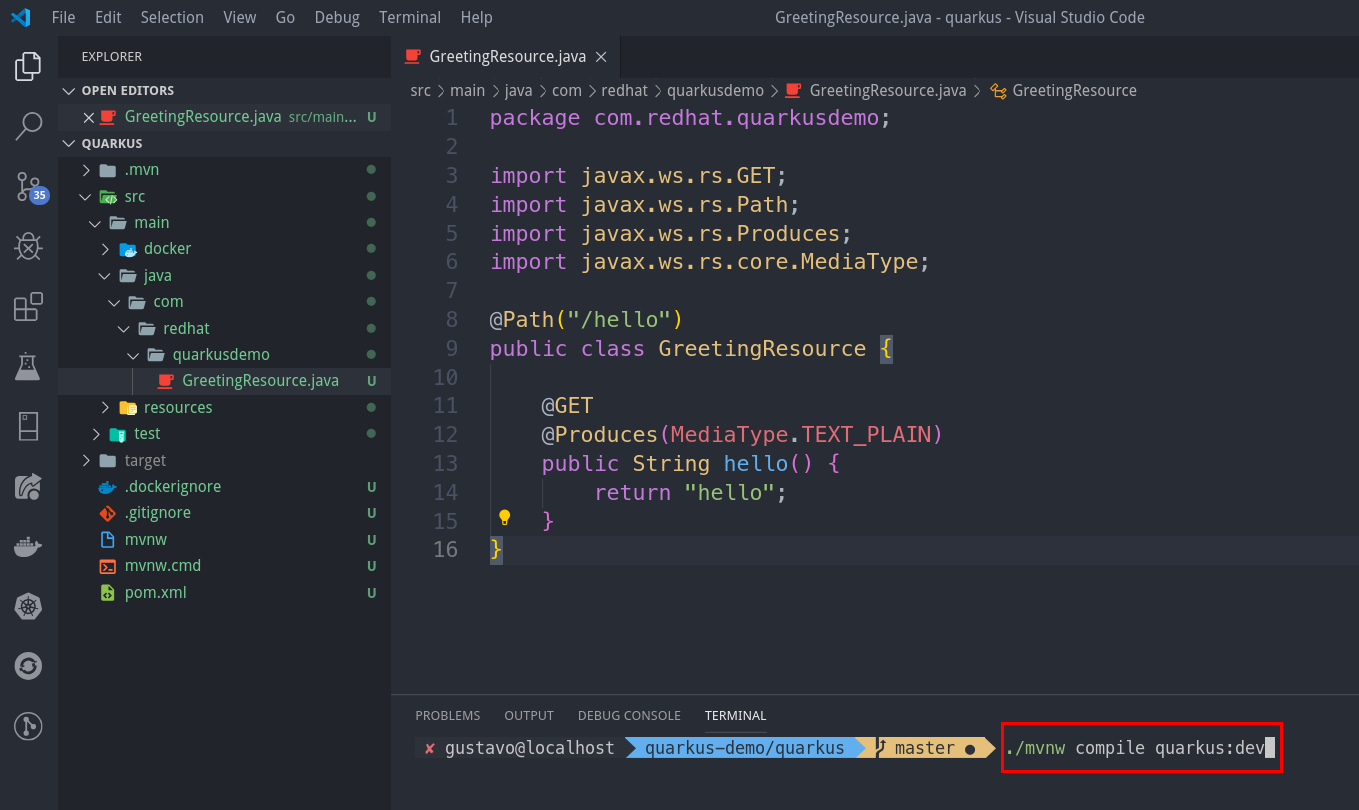
Task: Open the Search view in activity bar
Action: point(28,127)
